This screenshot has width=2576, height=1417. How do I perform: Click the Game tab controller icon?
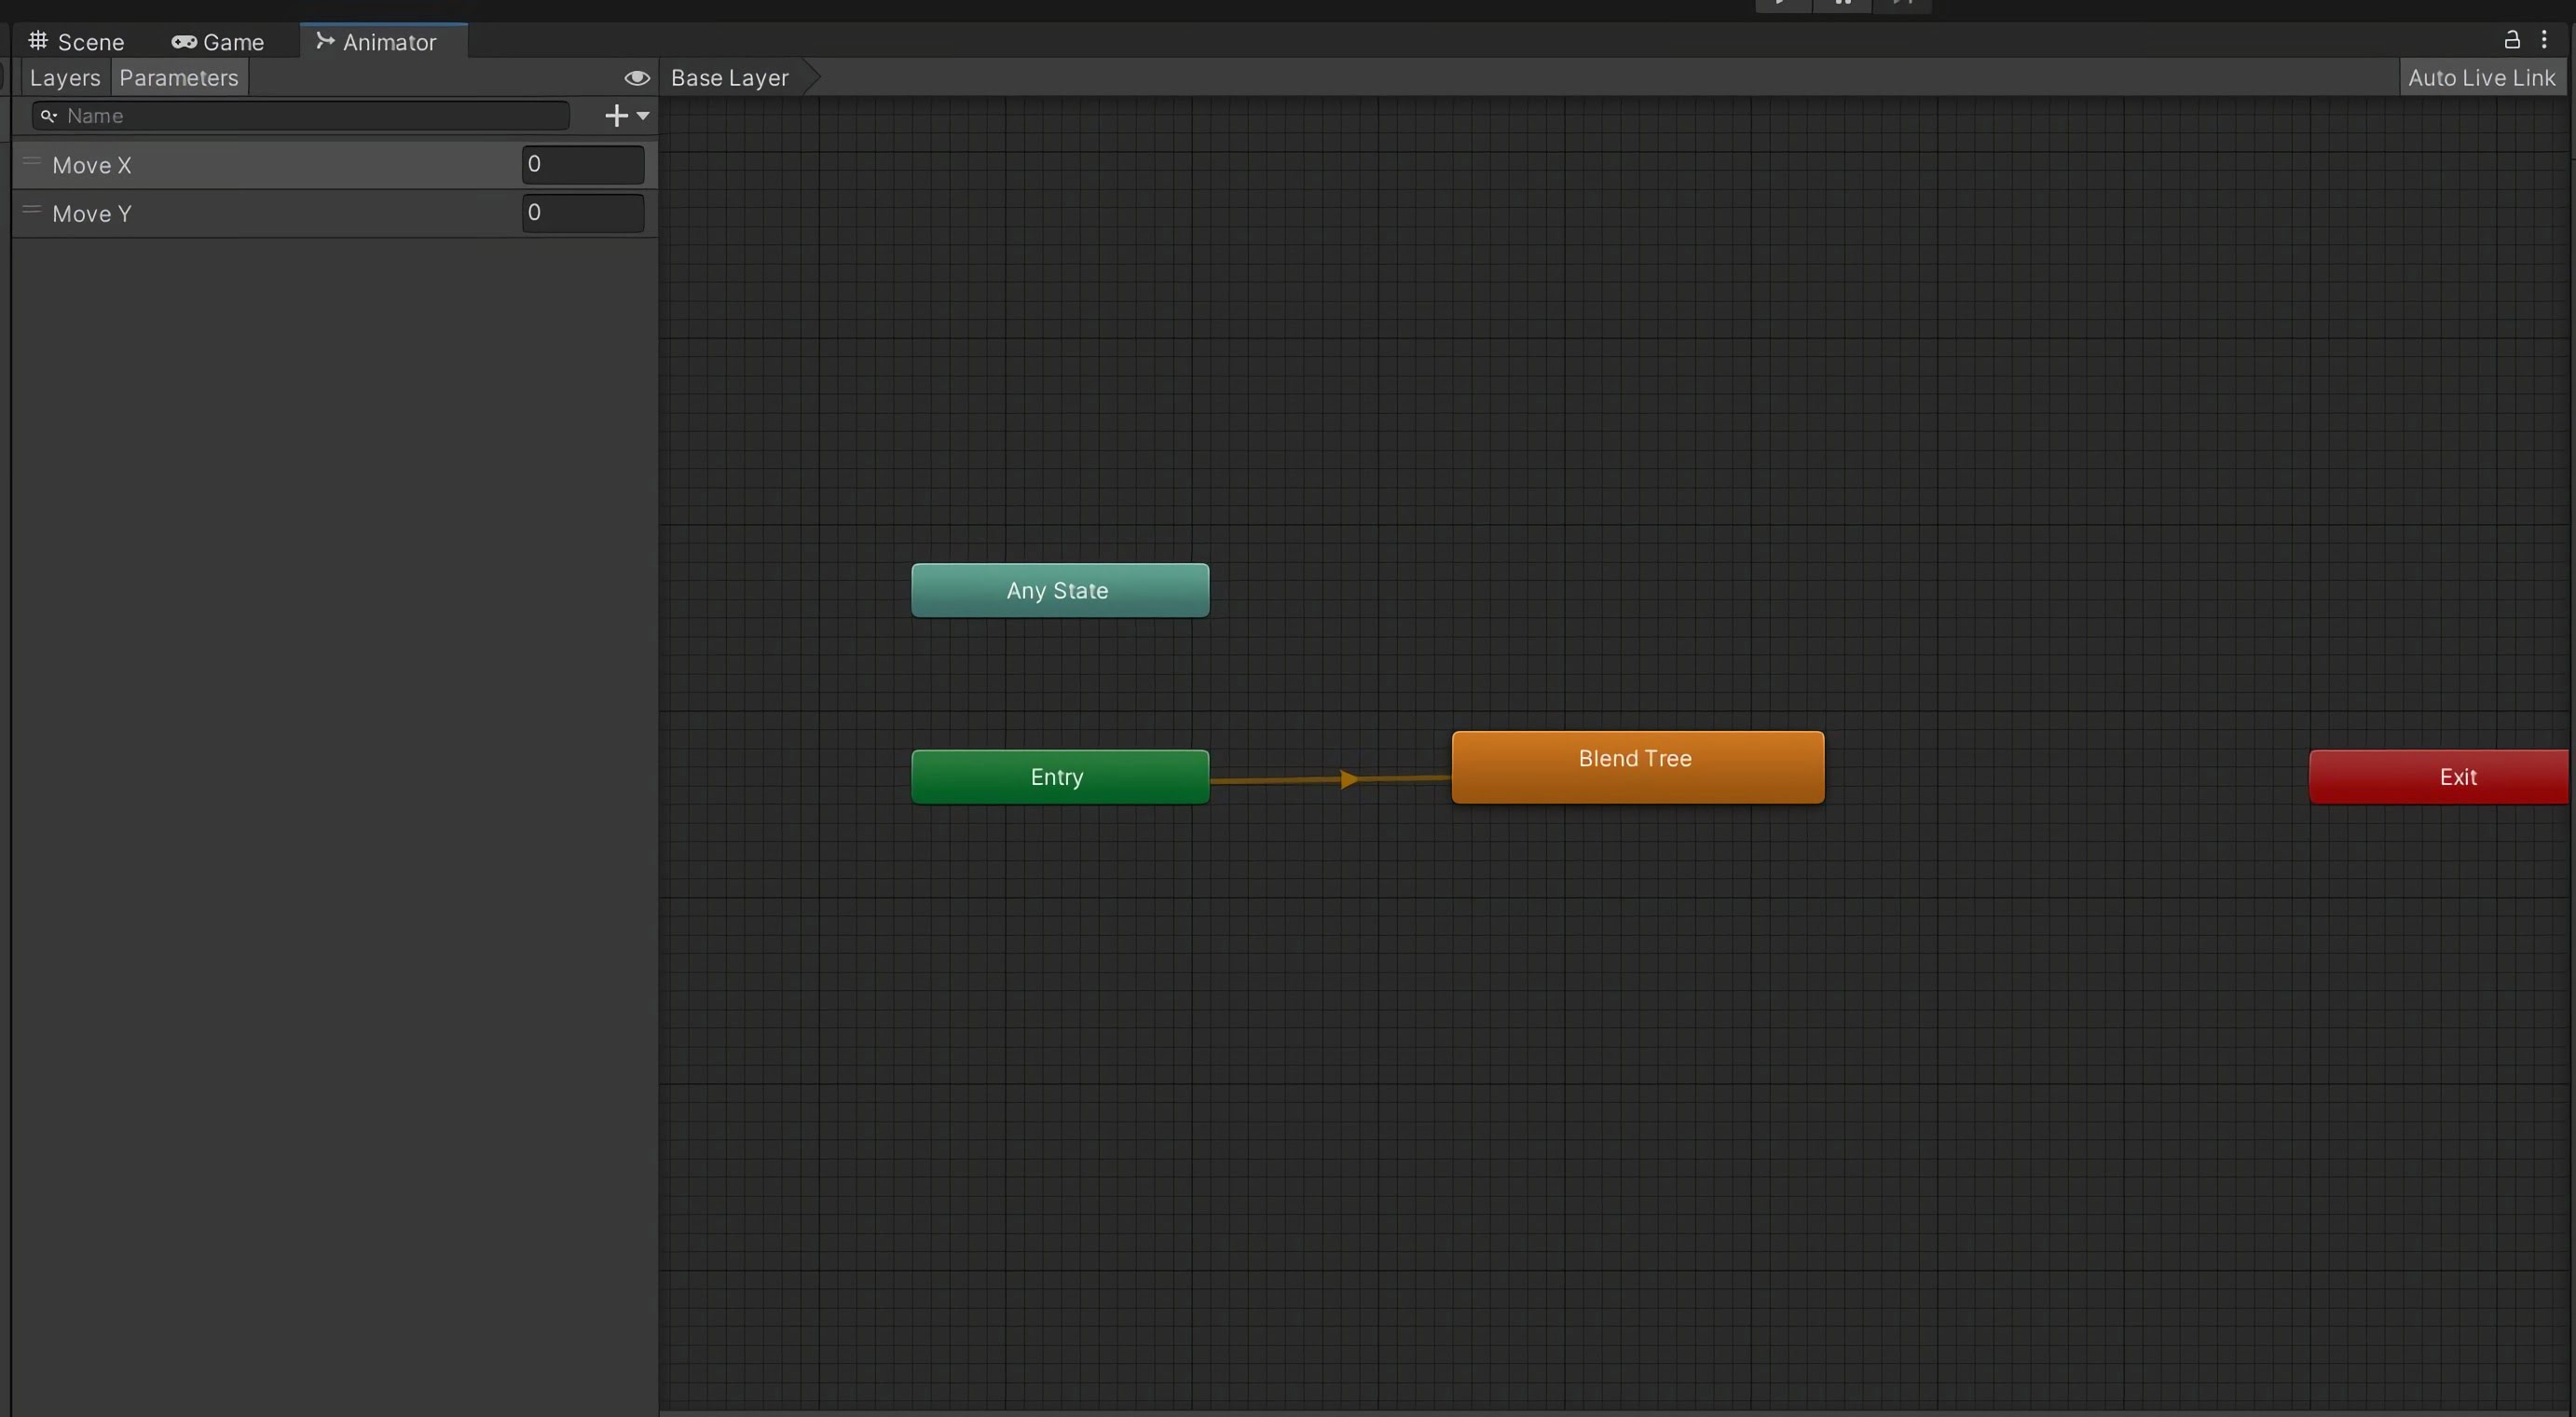pyautogui.click(x=184, y=42)
